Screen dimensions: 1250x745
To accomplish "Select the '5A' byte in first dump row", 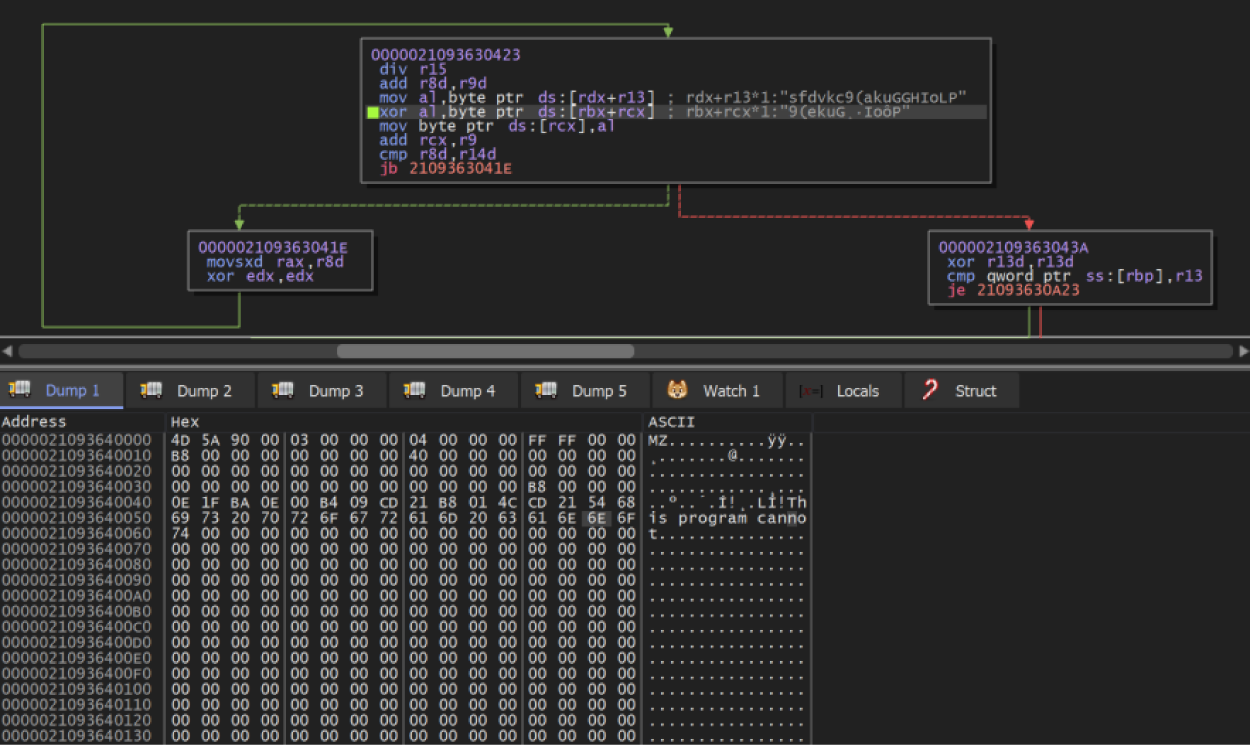I will pyautogui.click(x=210, y=439).
